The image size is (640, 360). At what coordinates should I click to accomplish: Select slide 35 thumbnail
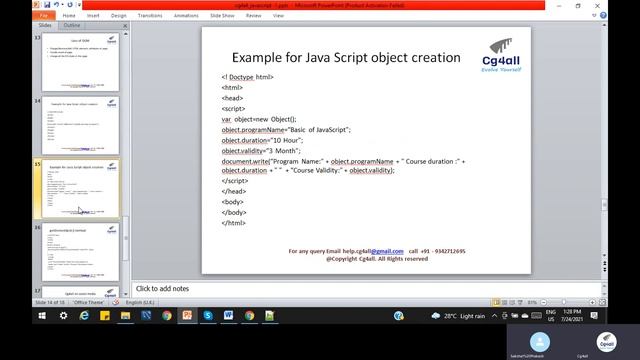[80, 189]
